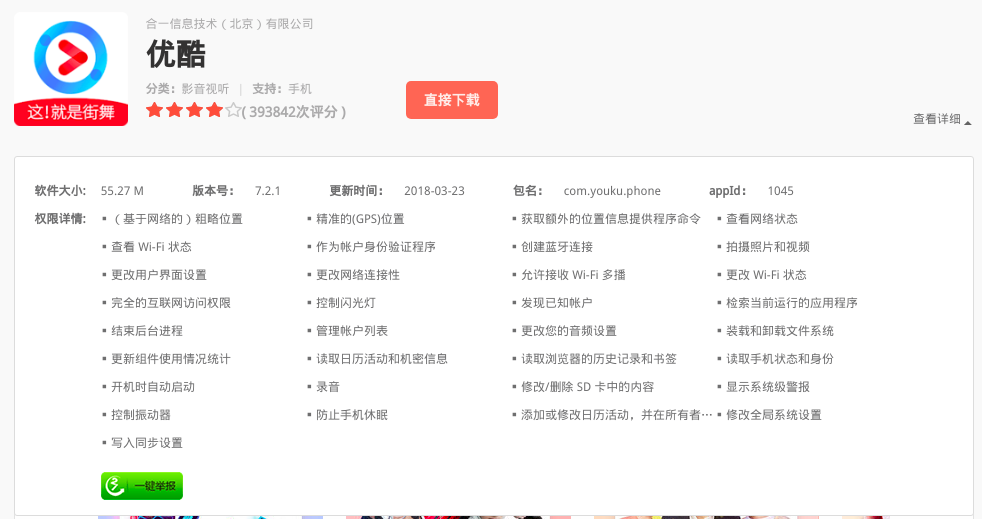Image resolution: width=982 pixels, height=519 pixels.
Task: Click permission 更改您的音频设置
Action: pyautogui.click(x=569, y=331)
